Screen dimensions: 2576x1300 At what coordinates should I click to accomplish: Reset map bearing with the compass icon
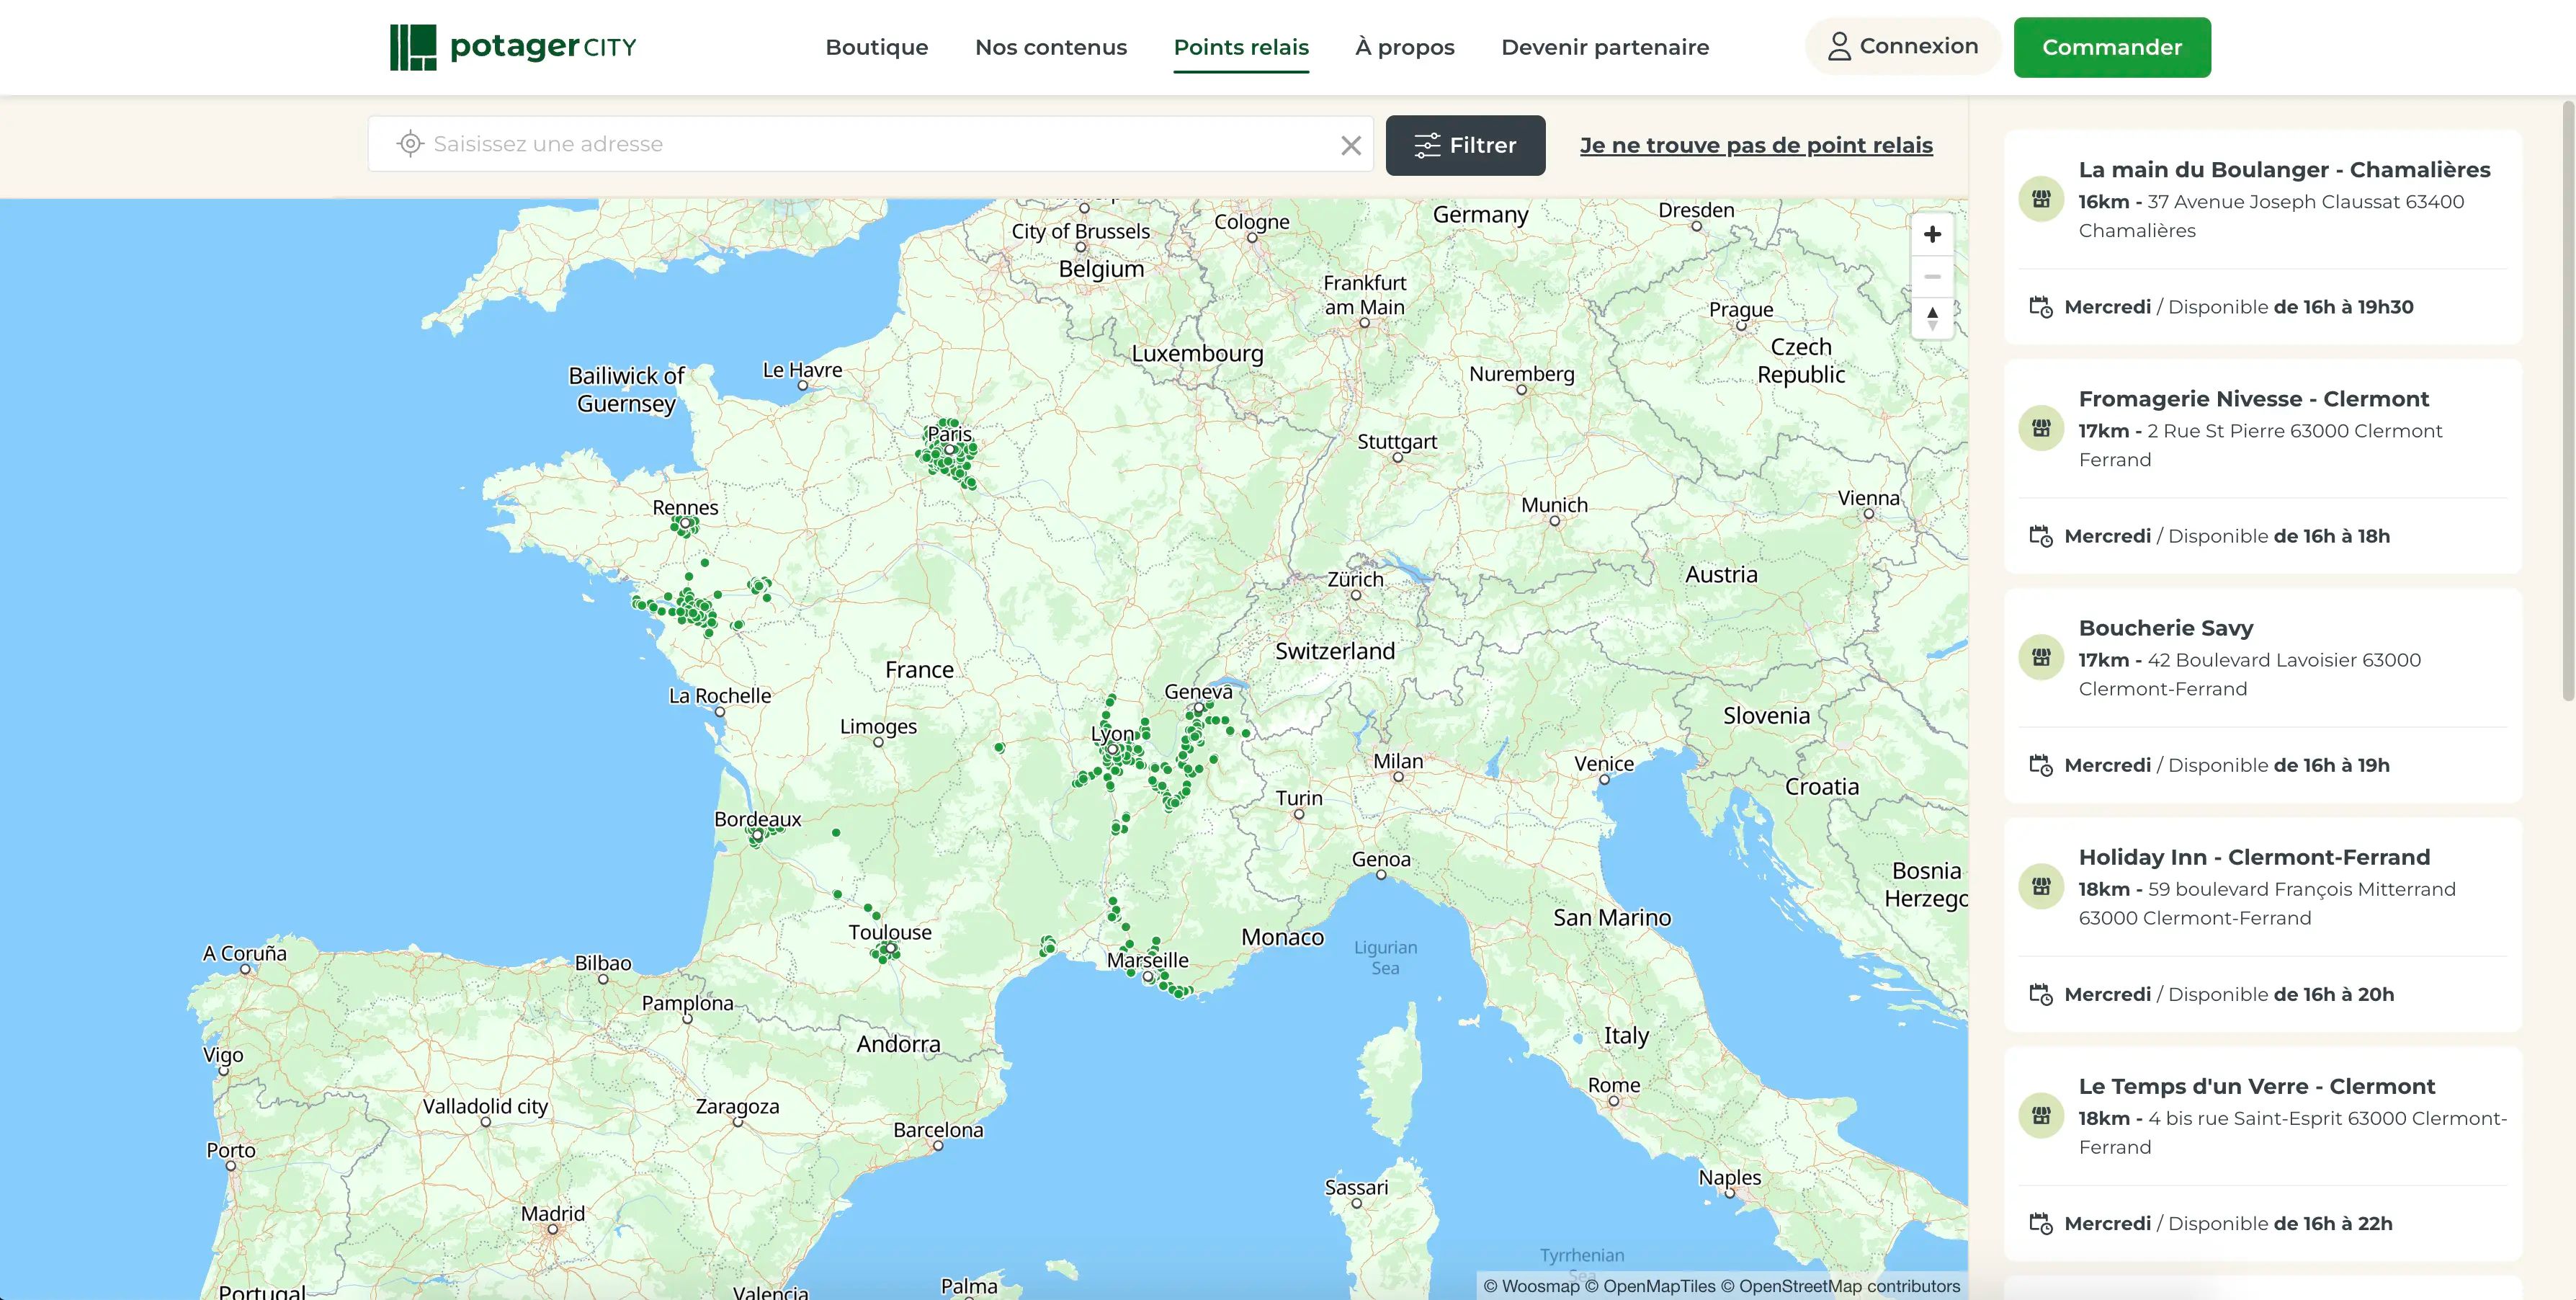(x=1932, y=318)
